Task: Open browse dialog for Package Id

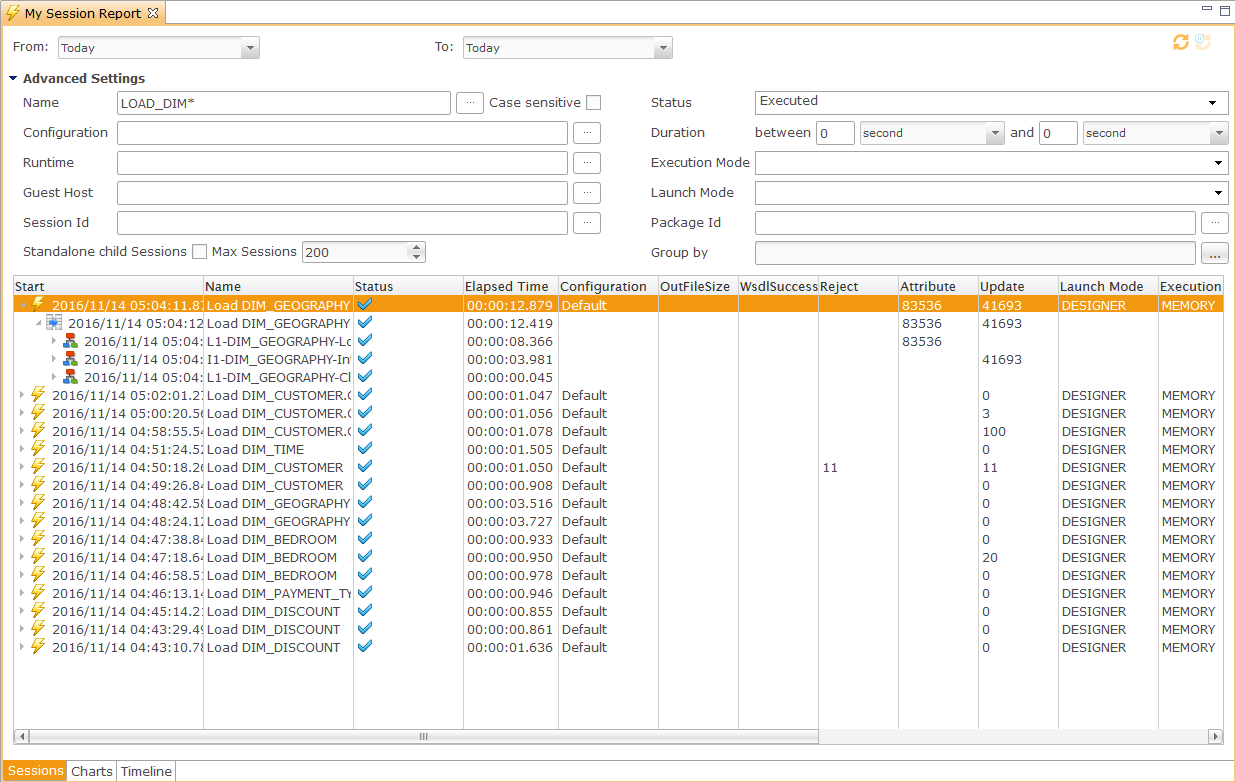Action: click(x=1214, y=223)
